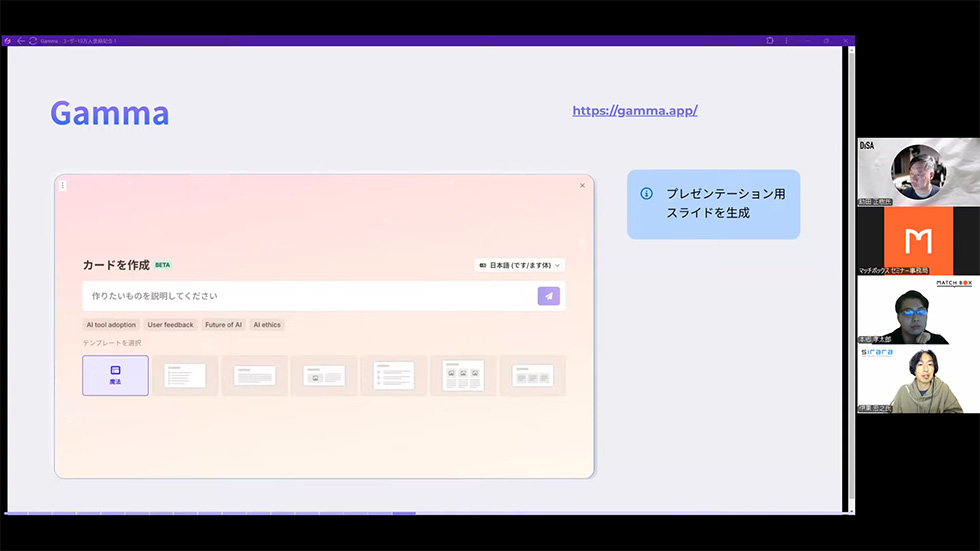The image size is (980, 551).
Task: Open the vertical dots menu in title bar
Action: tap(786, 41)
